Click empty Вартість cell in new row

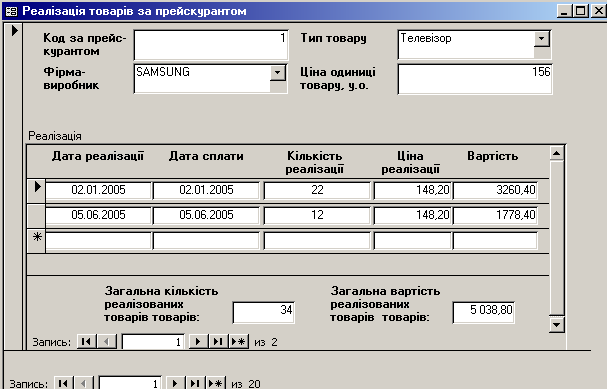[495, 240]
